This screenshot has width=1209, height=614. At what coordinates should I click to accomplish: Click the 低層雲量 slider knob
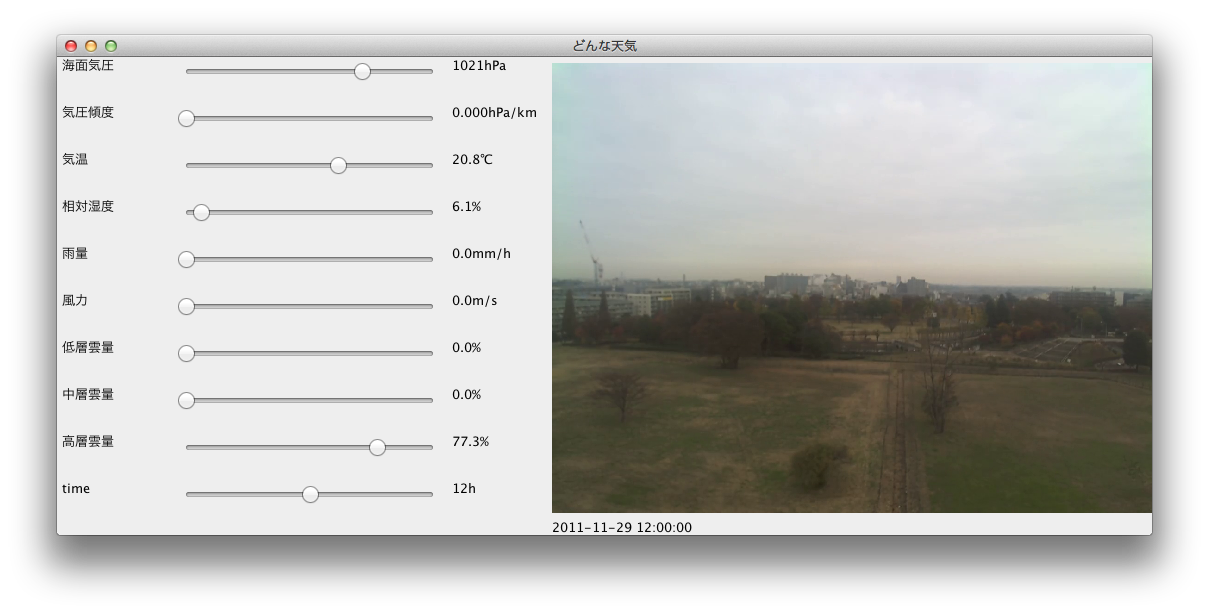point(186,353)
